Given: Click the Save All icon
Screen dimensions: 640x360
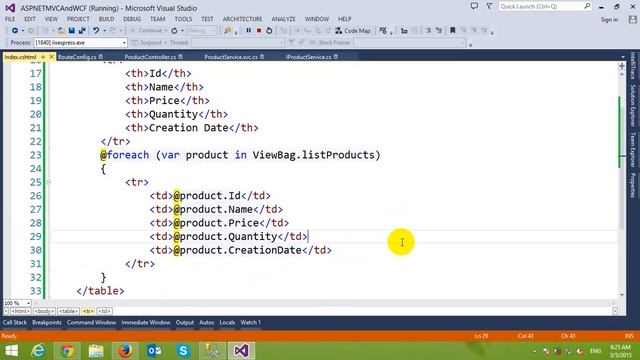Looking at the screenshot, I should click(82, 31).
